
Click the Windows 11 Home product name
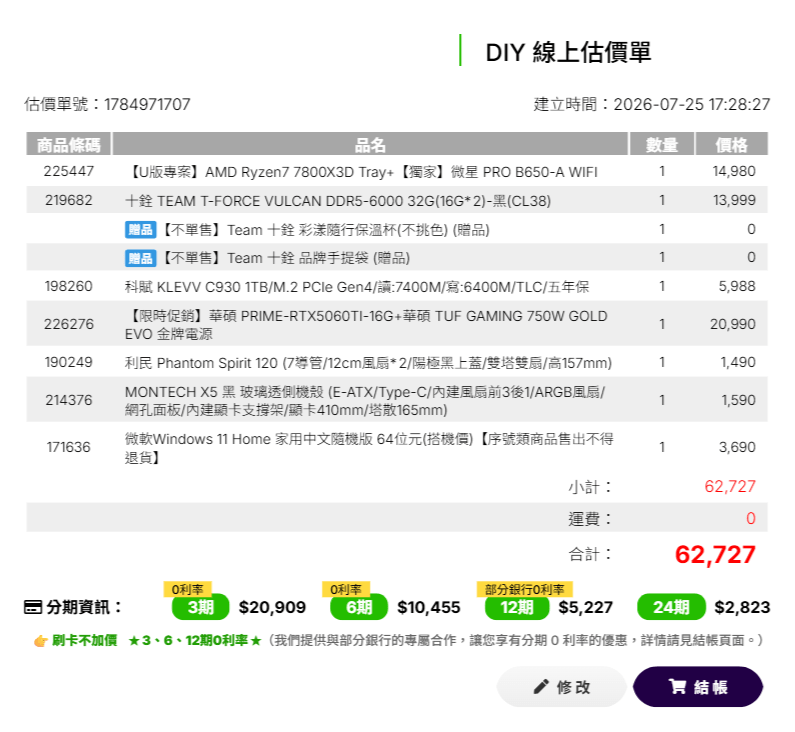369,448
